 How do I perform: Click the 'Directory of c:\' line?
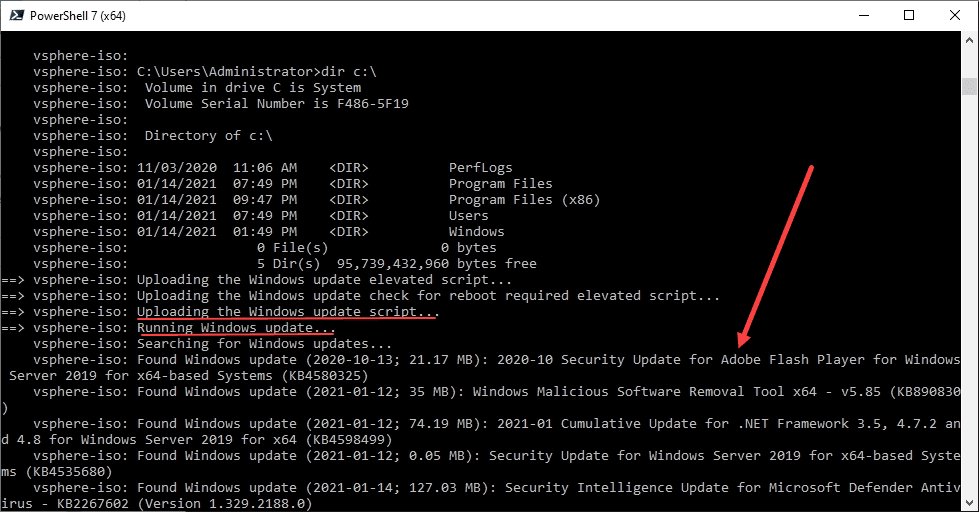point(209,135)
